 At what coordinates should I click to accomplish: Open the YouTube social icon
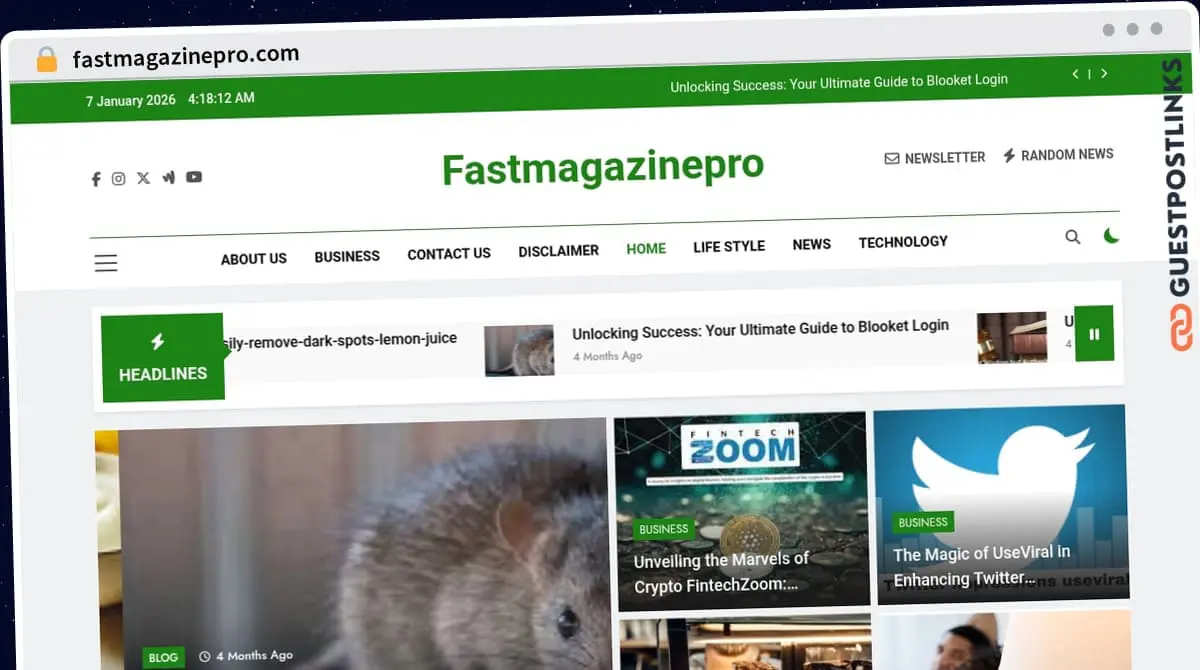click(194, 177)
